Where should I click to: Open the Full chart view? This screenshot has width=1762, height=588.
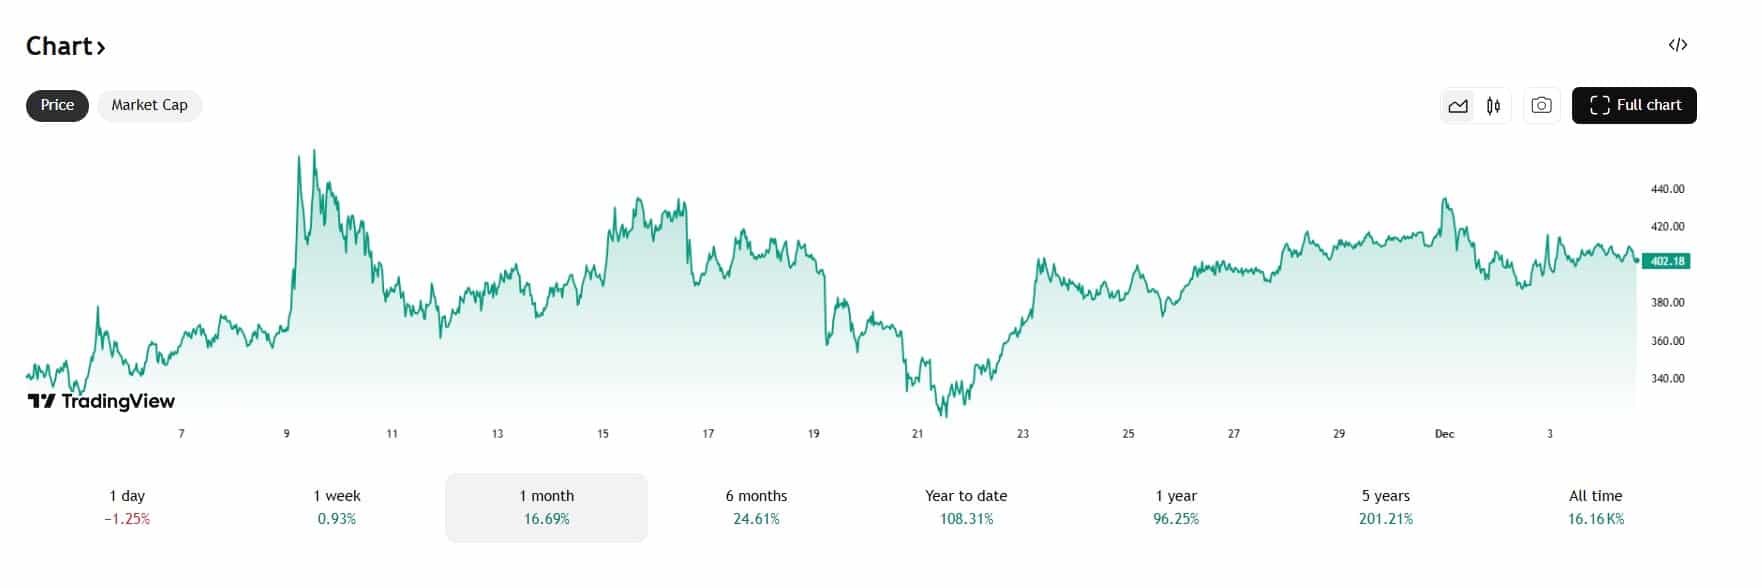click(1634, 104)
